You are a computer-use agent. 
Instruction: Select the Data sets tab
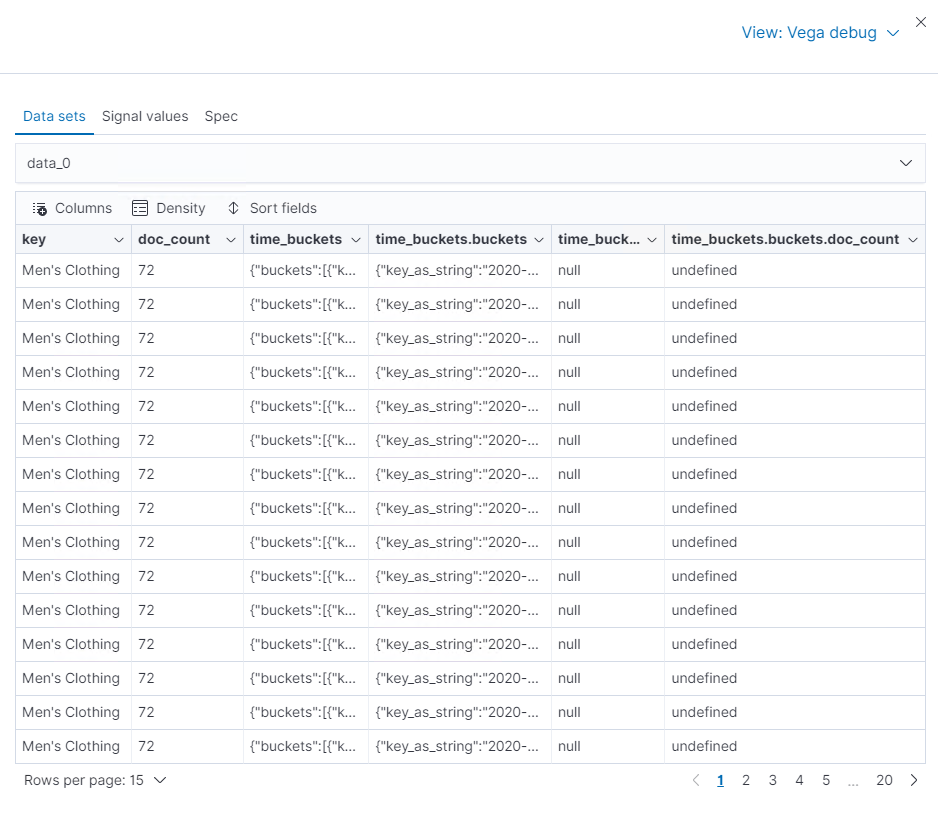tap(54, 116)
